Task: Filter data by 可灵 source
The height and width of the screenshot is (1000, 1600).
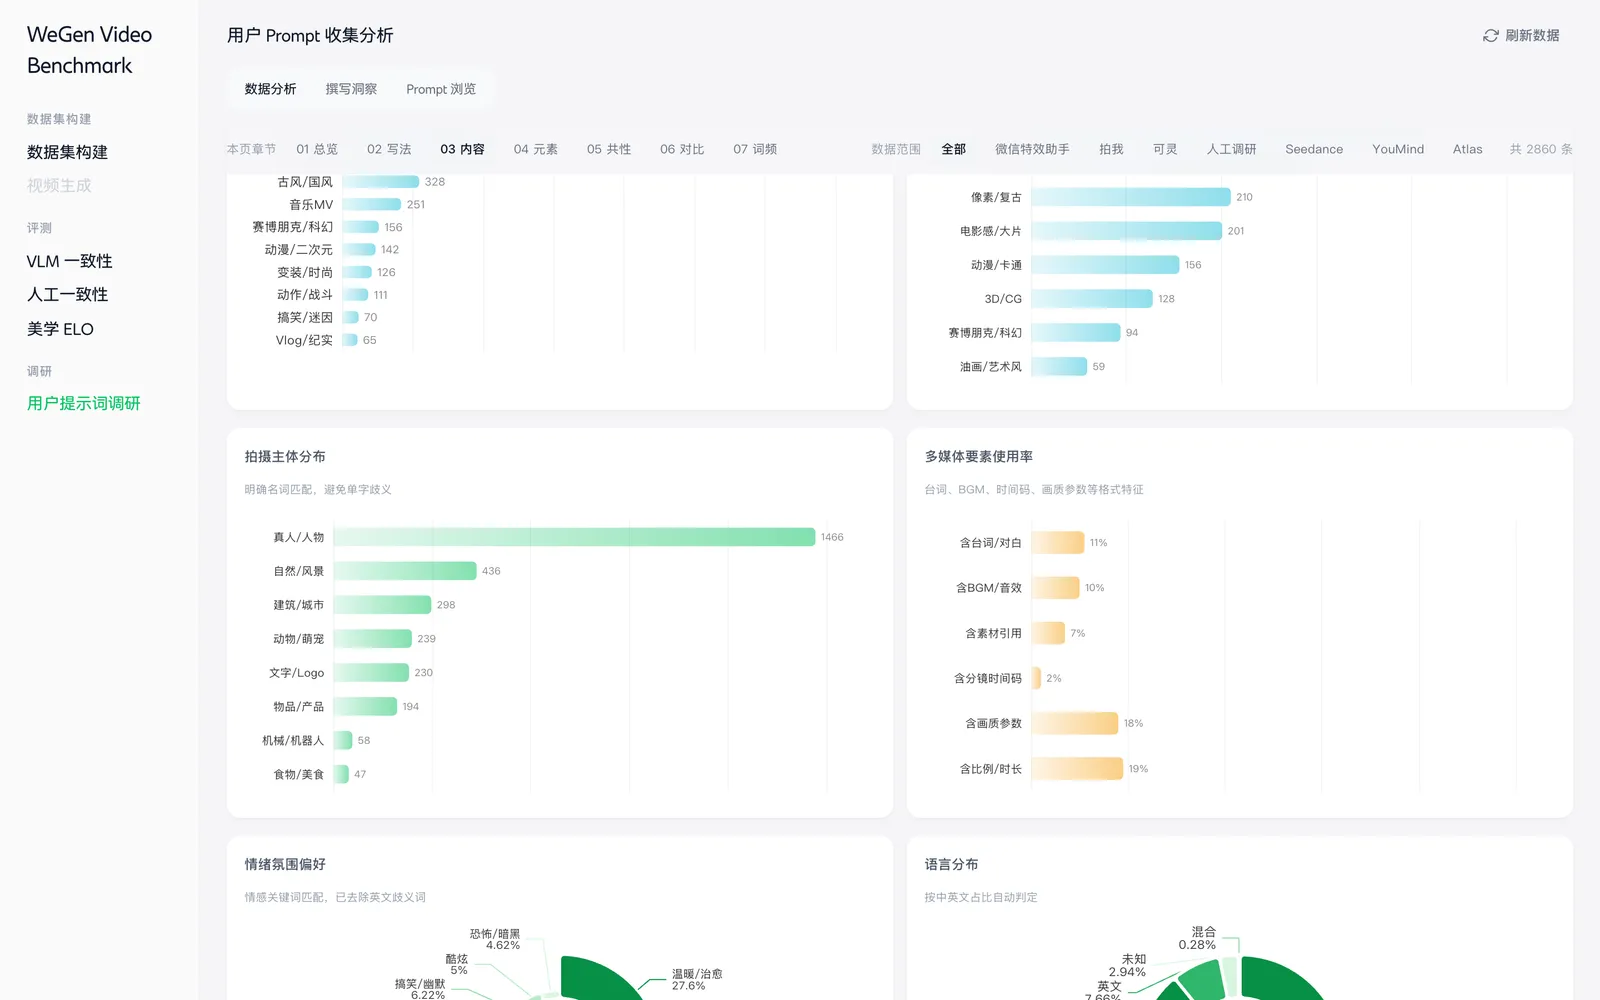Action: 1165,149
